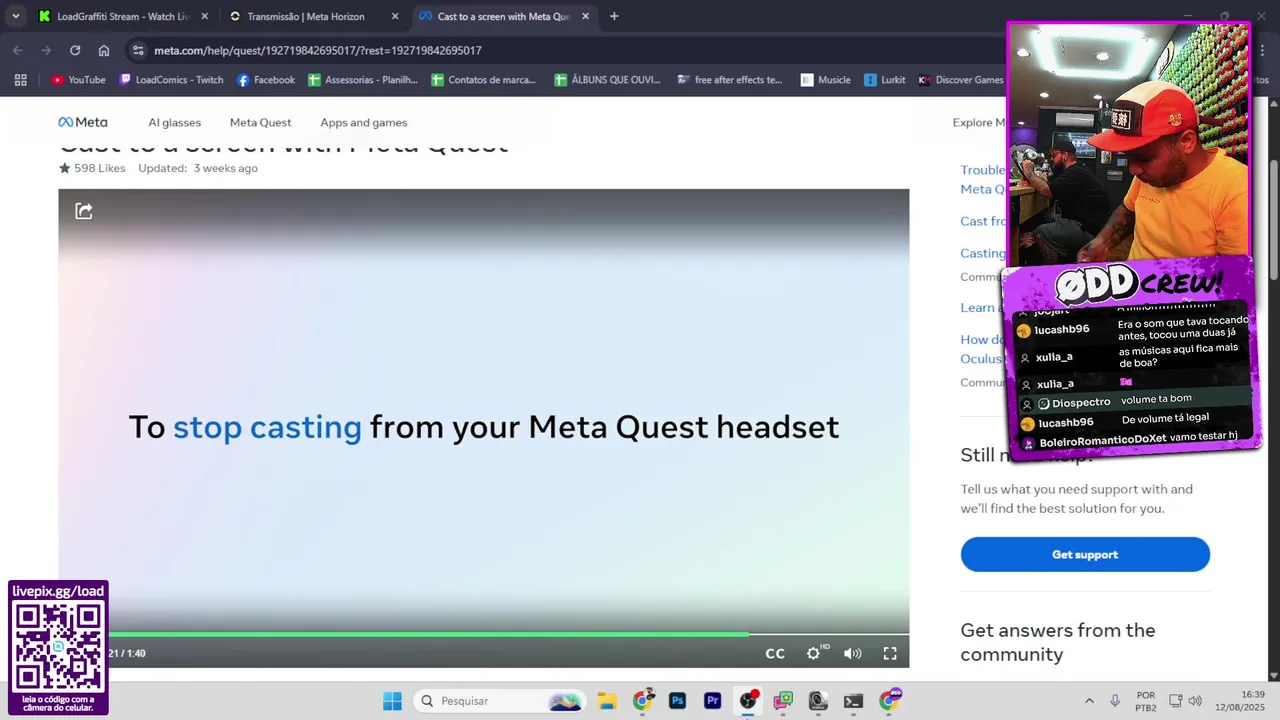The height and width of the screenshot is (720, 1280).
Task: Mute the video volume
Action: click(x=852, y=653)
